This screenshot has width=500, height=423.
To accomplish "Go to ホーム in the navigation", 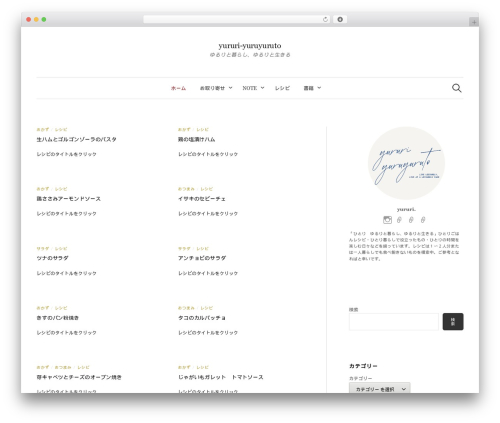I will pos(178,88).
